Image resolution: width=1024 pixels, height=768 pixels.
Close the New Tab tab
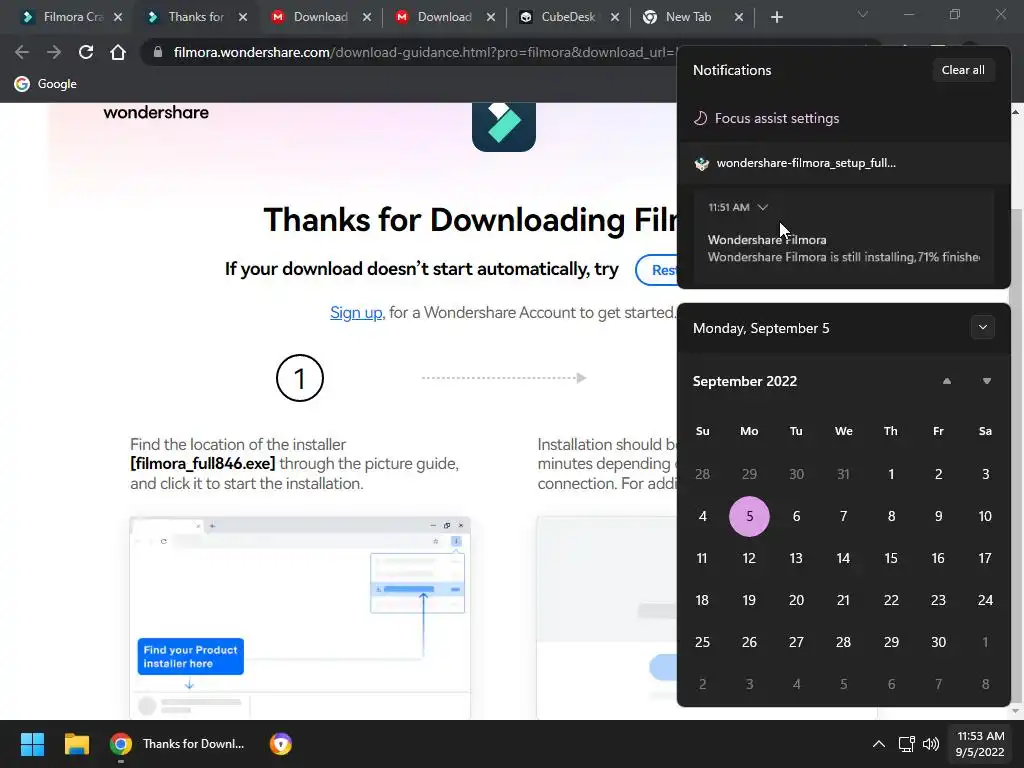pyautogui.click(x=739, y=17)
